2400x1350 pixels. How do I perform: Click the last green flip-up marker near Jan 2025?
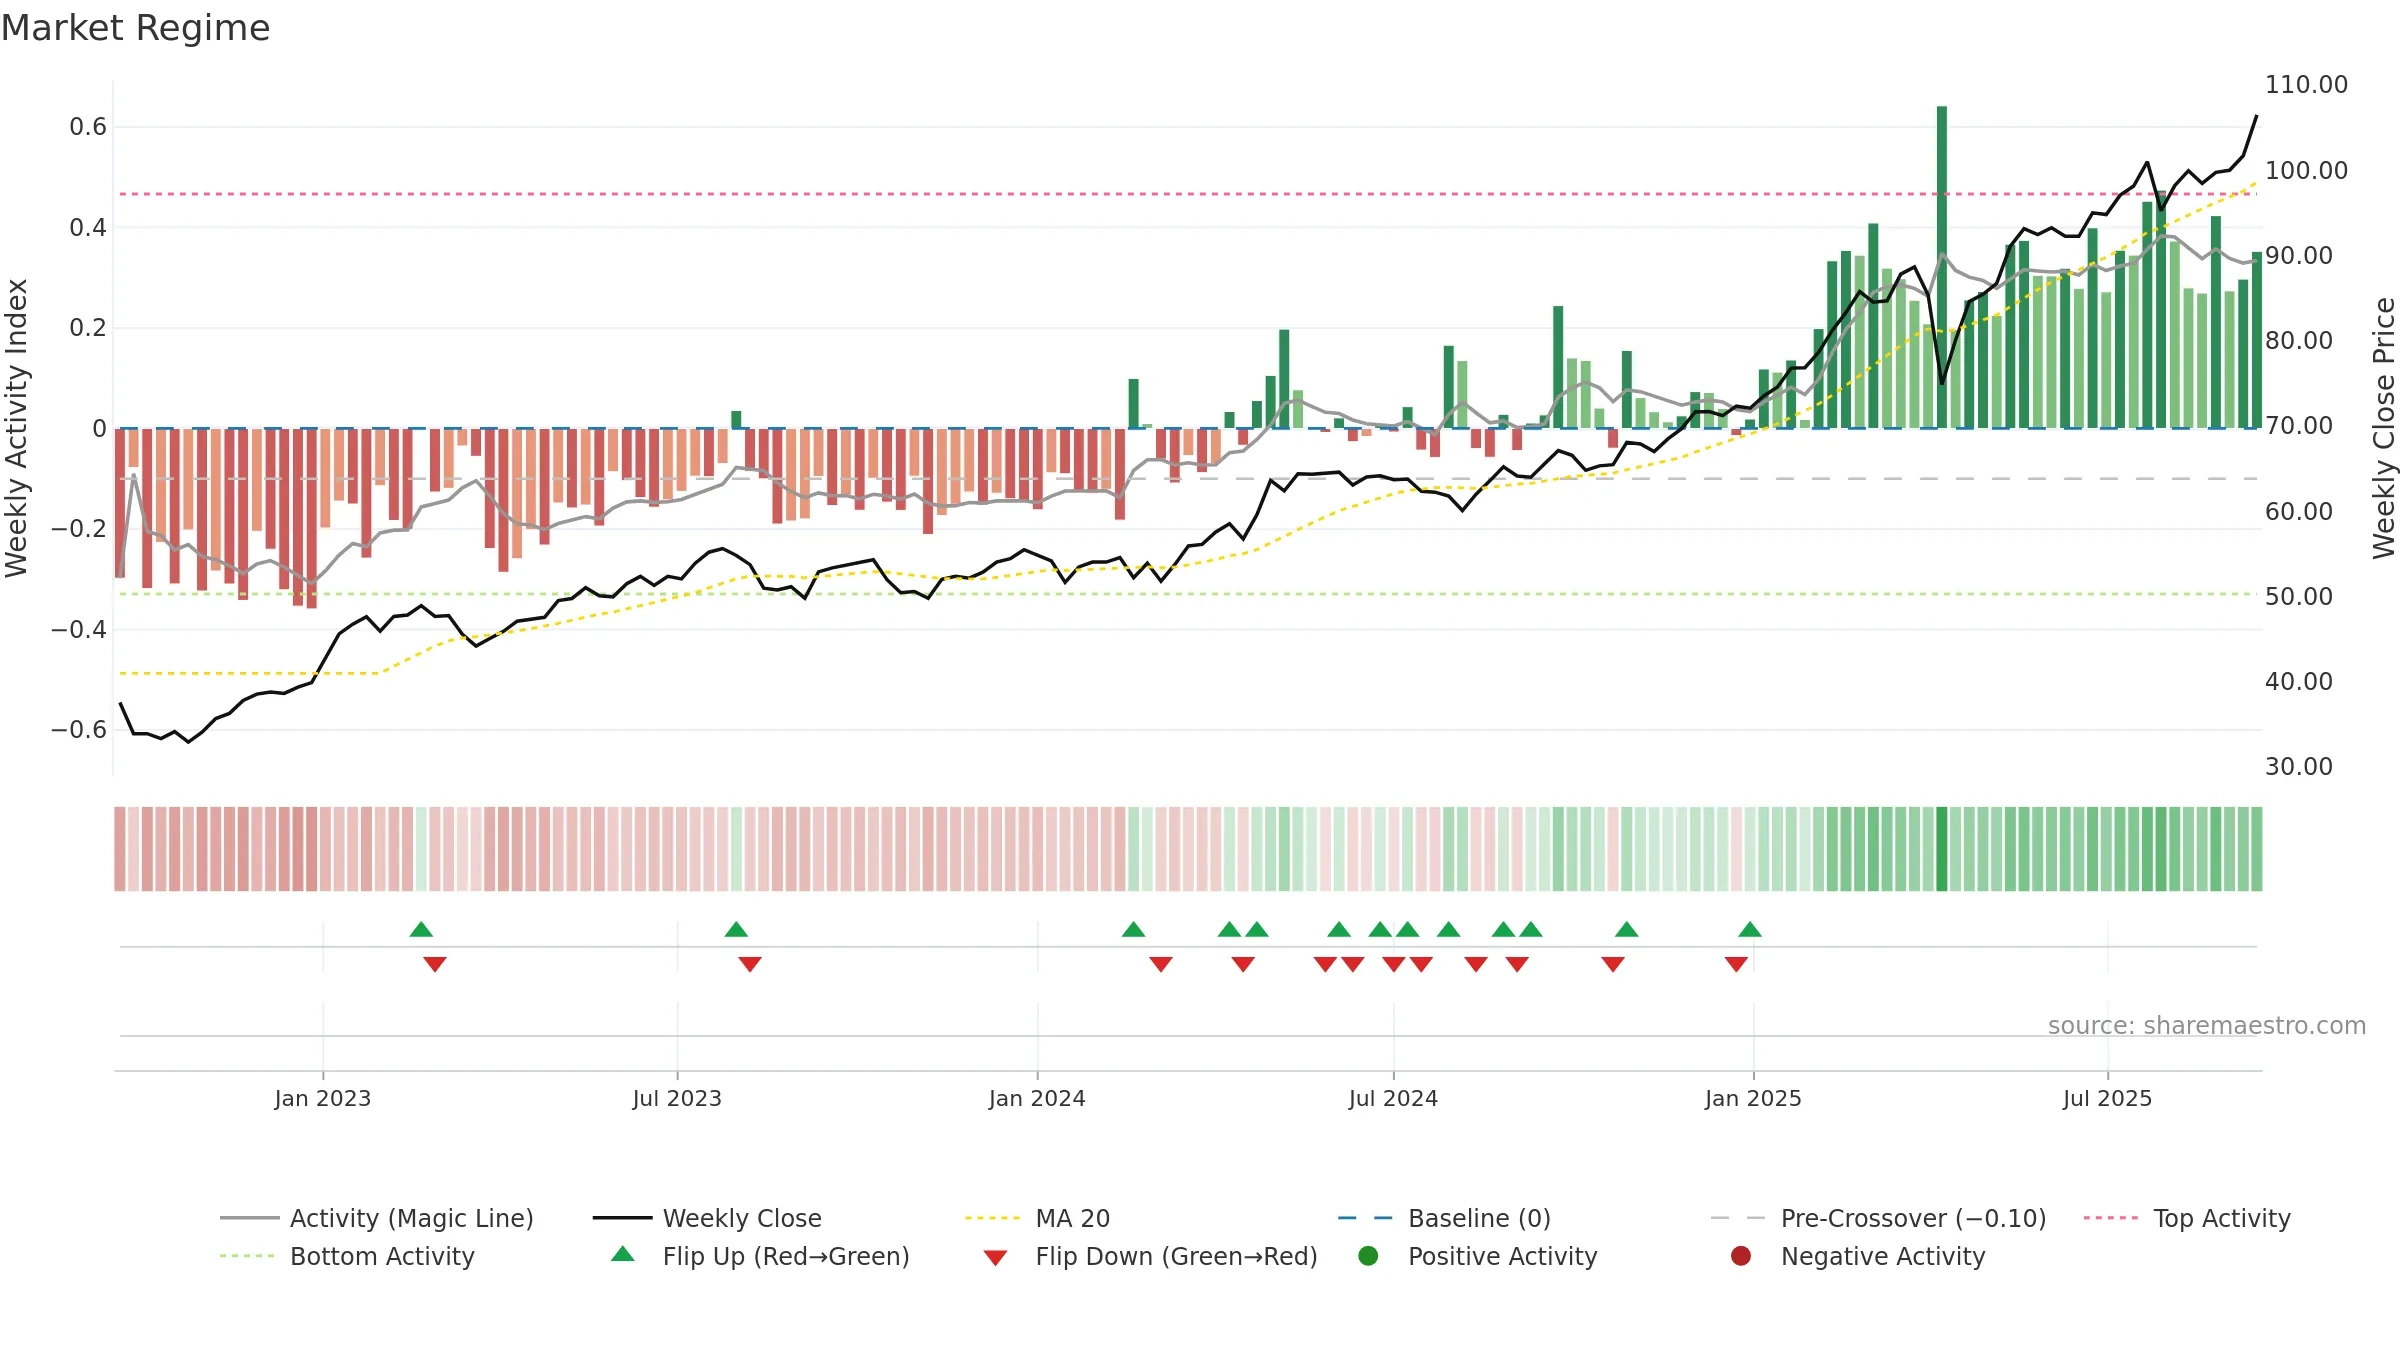(1750, 930)
